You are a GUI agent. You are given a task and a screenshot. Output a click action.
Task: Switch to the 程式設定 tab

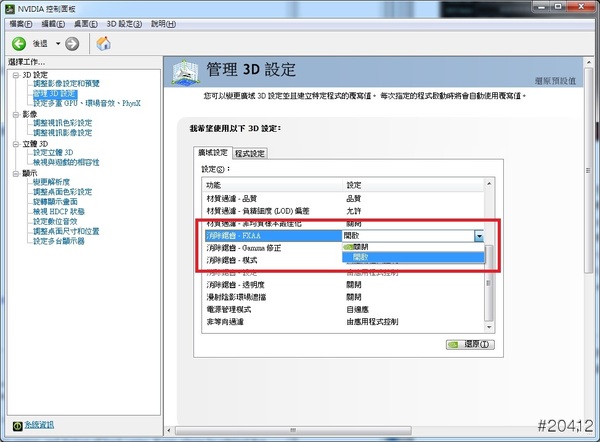pyautogui.click(x=250, y=153)
